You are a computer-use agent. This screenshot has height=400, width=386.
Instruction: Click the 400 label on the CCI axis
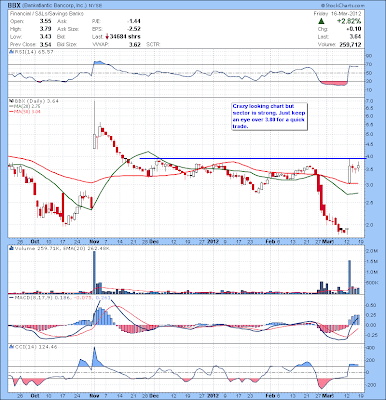point(370,348)
